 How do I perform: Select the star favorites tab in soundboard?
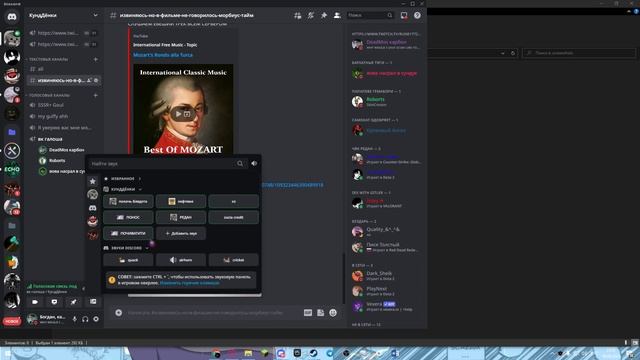93,181
